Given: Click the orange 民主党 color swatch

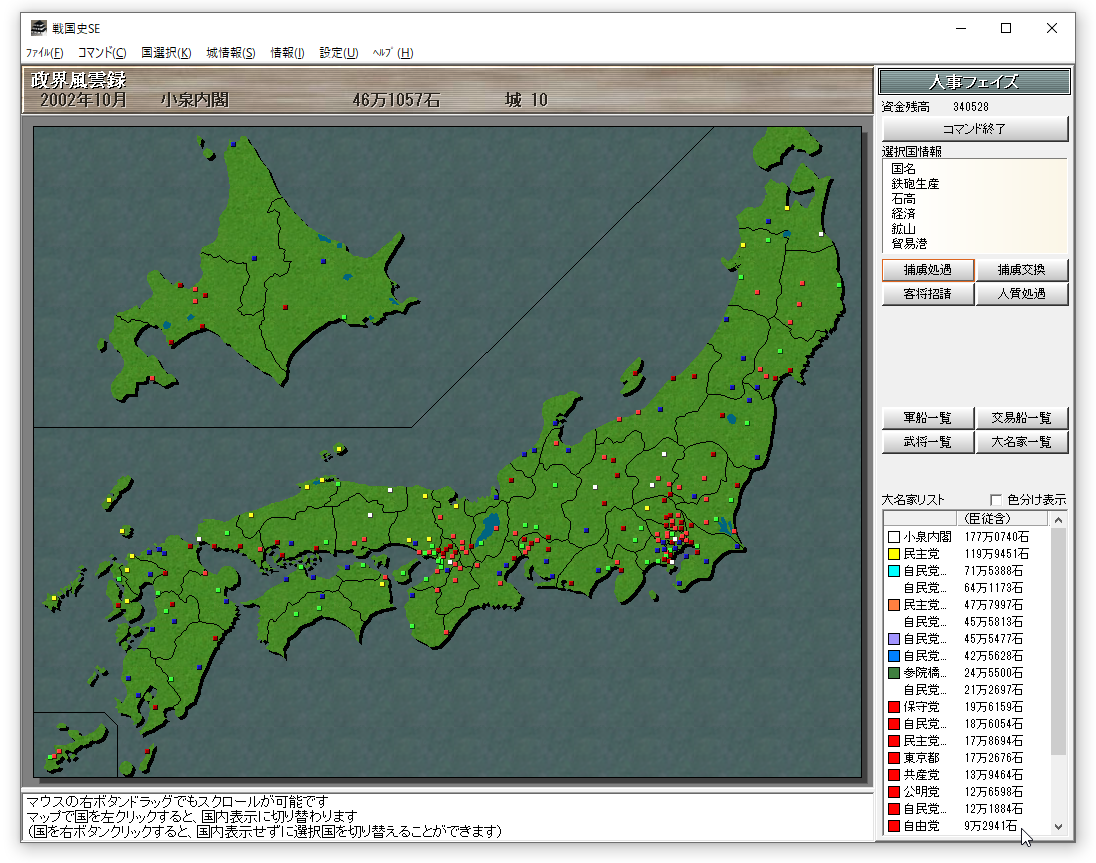Looking at the screenshot, I should (894, 605).
